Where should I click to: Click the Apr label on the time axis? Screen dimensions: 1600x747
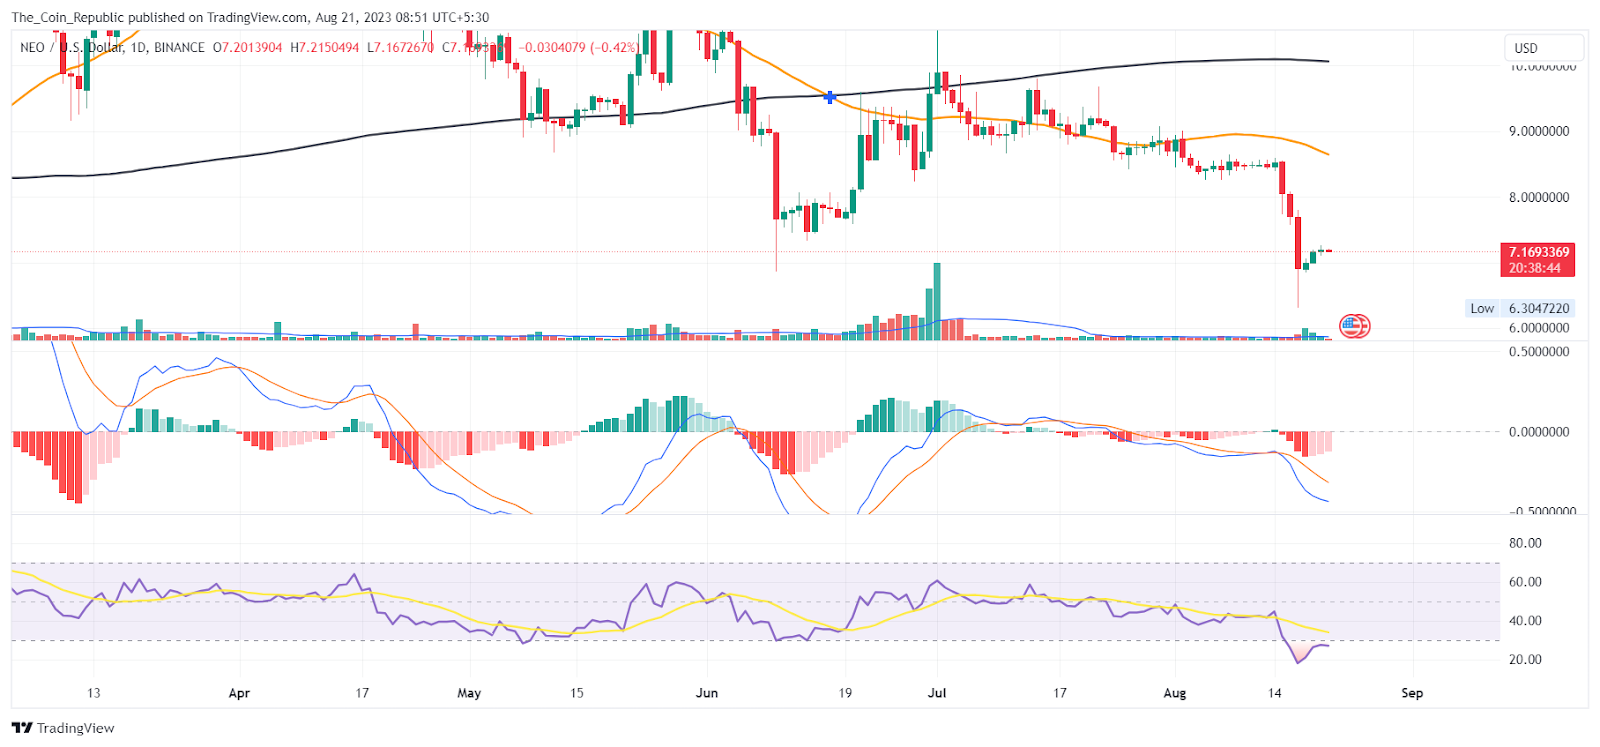tap(239, 693)
